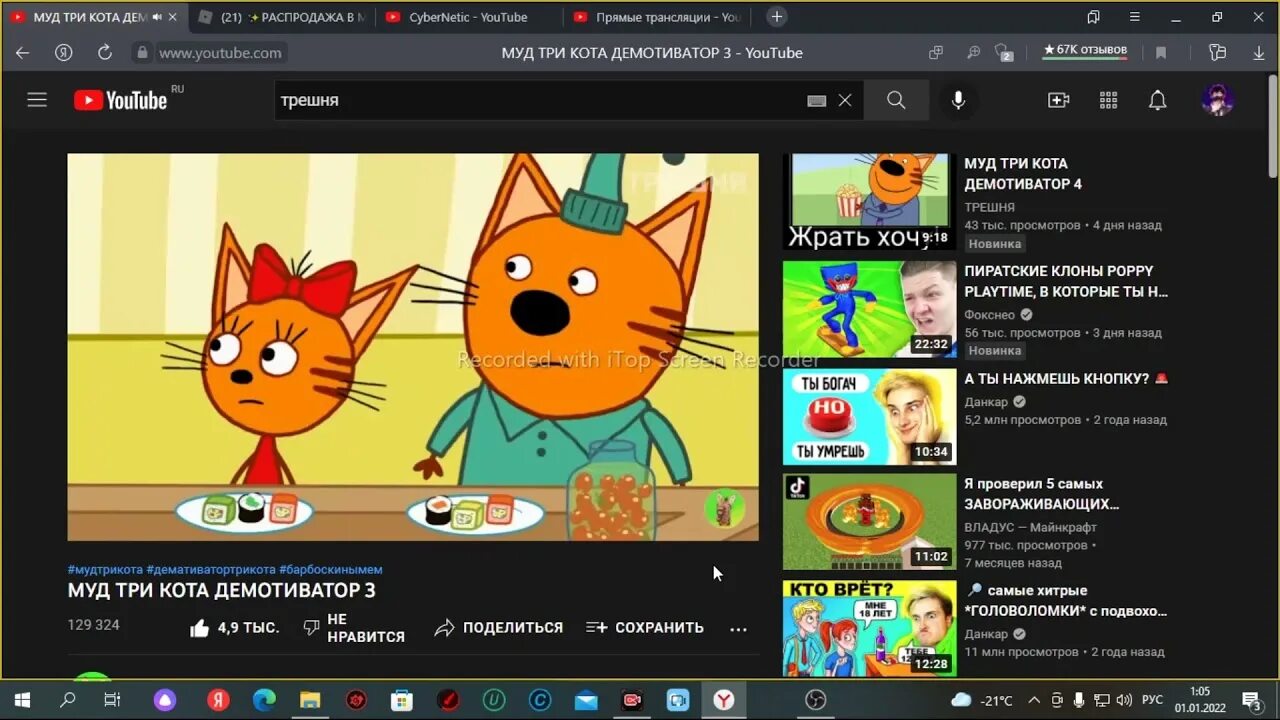Open action center notifications
Image resolution: width=1280 pixels, height=720 pixels.
[1251, 700]
